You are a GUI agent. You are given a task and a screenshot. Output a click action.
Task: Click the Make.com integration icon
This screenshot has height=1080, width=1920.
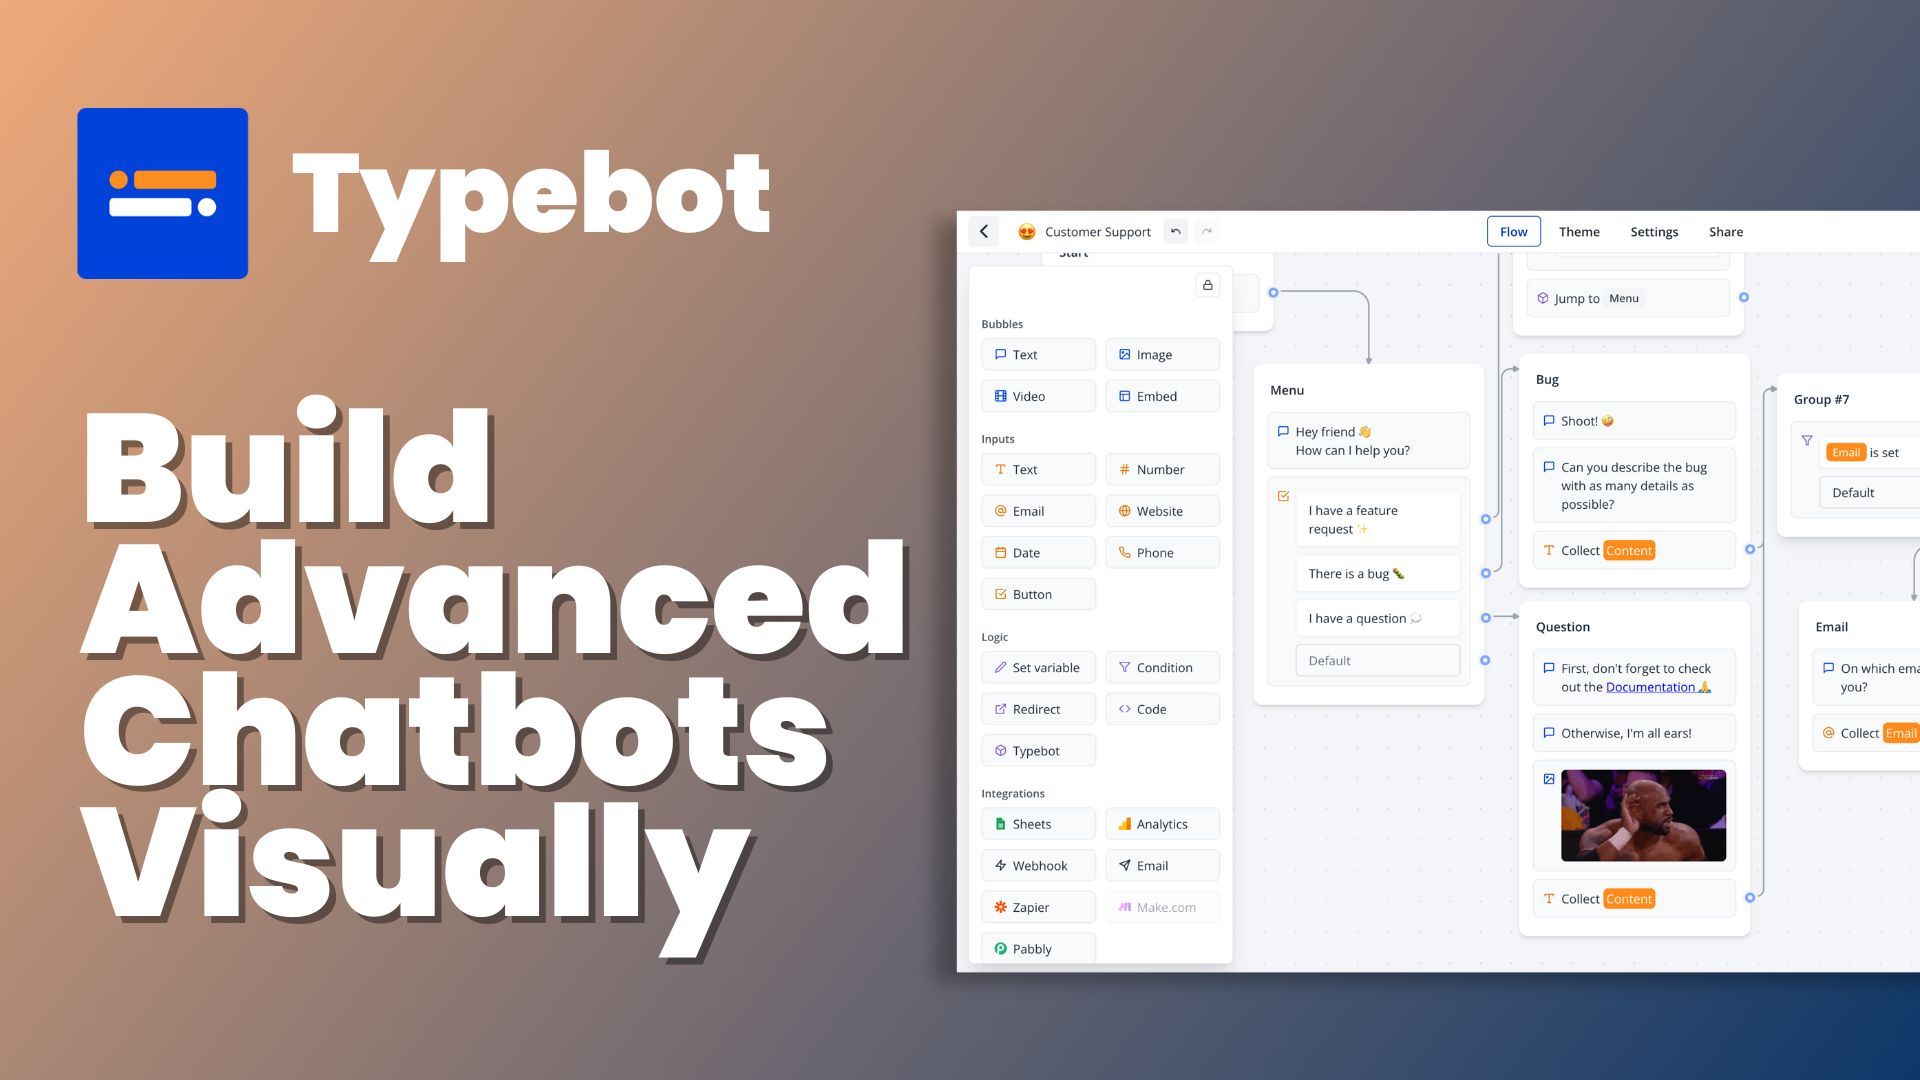click(1125, 907)
